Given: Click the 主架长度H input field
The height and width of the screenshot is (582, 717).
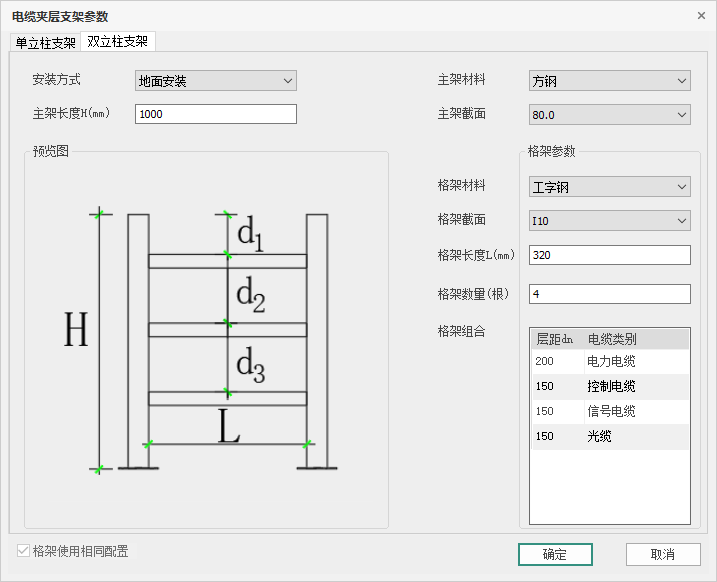Looking at the screenshot, I should click(216, 114).
